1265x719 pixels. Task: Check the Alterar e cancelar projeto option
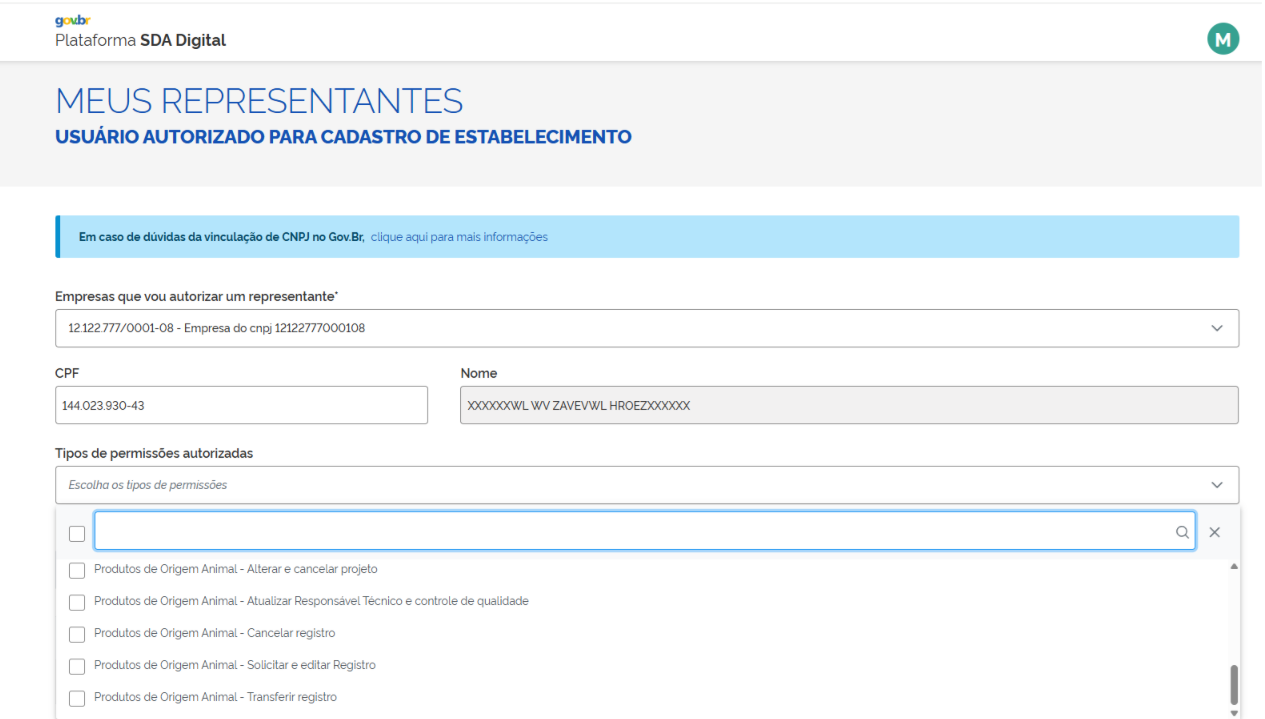[x=77, y=570]
